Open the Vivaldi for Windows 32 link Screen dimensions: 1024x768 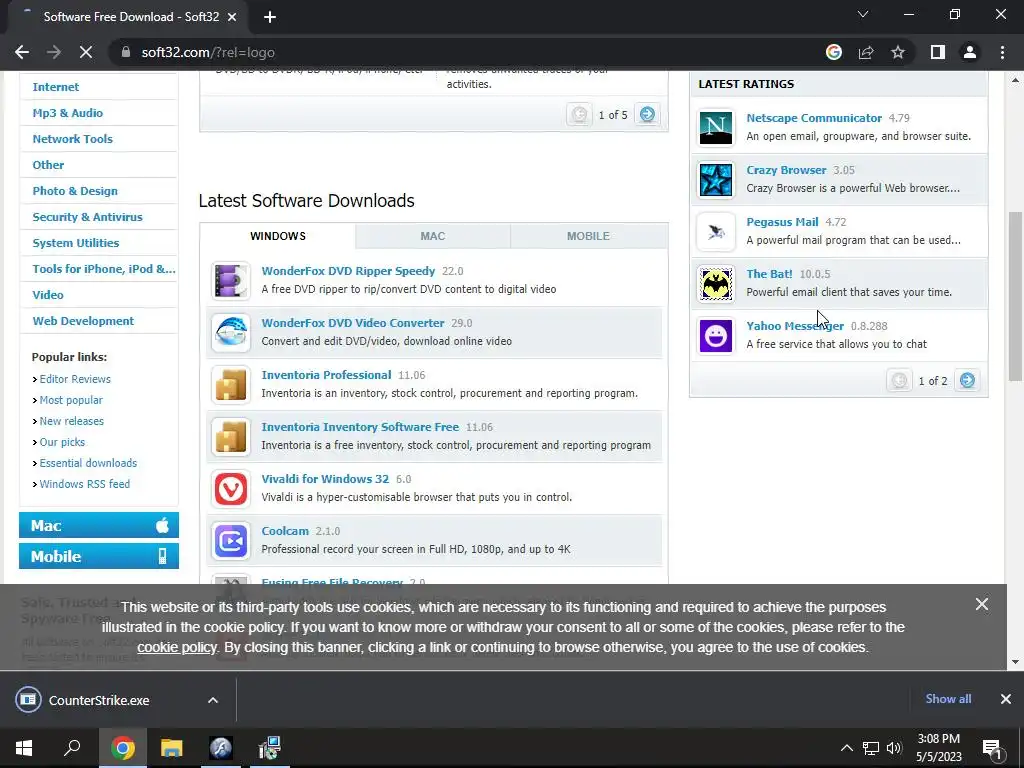pyautogui.click(x=325, y=479)
